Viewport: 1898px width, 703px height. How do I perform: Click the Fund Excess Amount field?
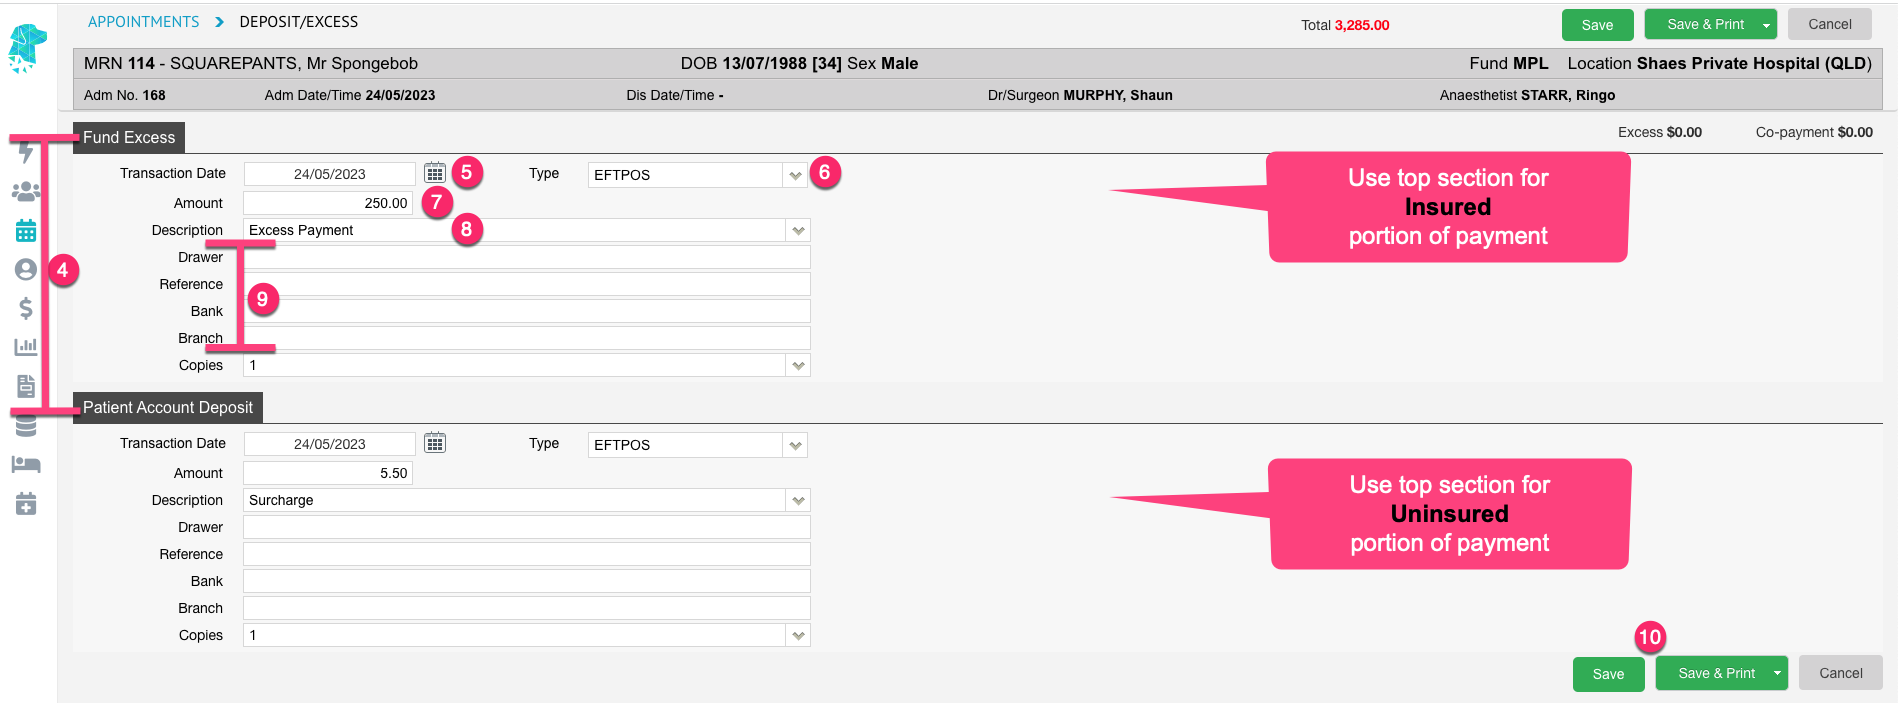(x=328, y=203)
